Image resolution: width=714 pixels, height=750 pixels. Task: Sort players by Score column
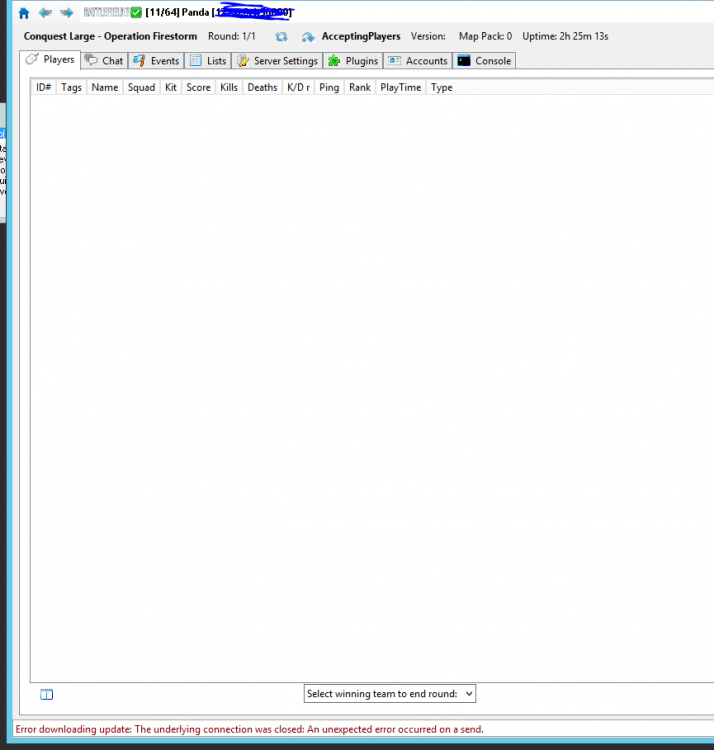pos(198,88)
